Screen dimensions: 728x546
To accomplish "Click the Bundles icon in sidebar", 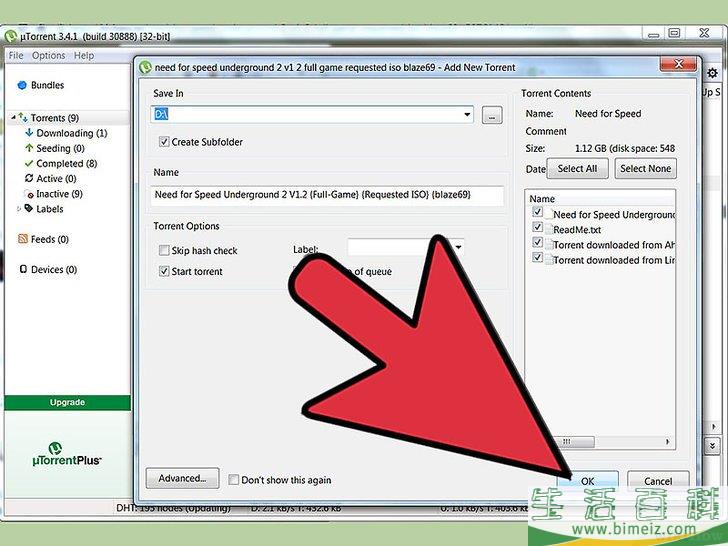I will (22, 85).
